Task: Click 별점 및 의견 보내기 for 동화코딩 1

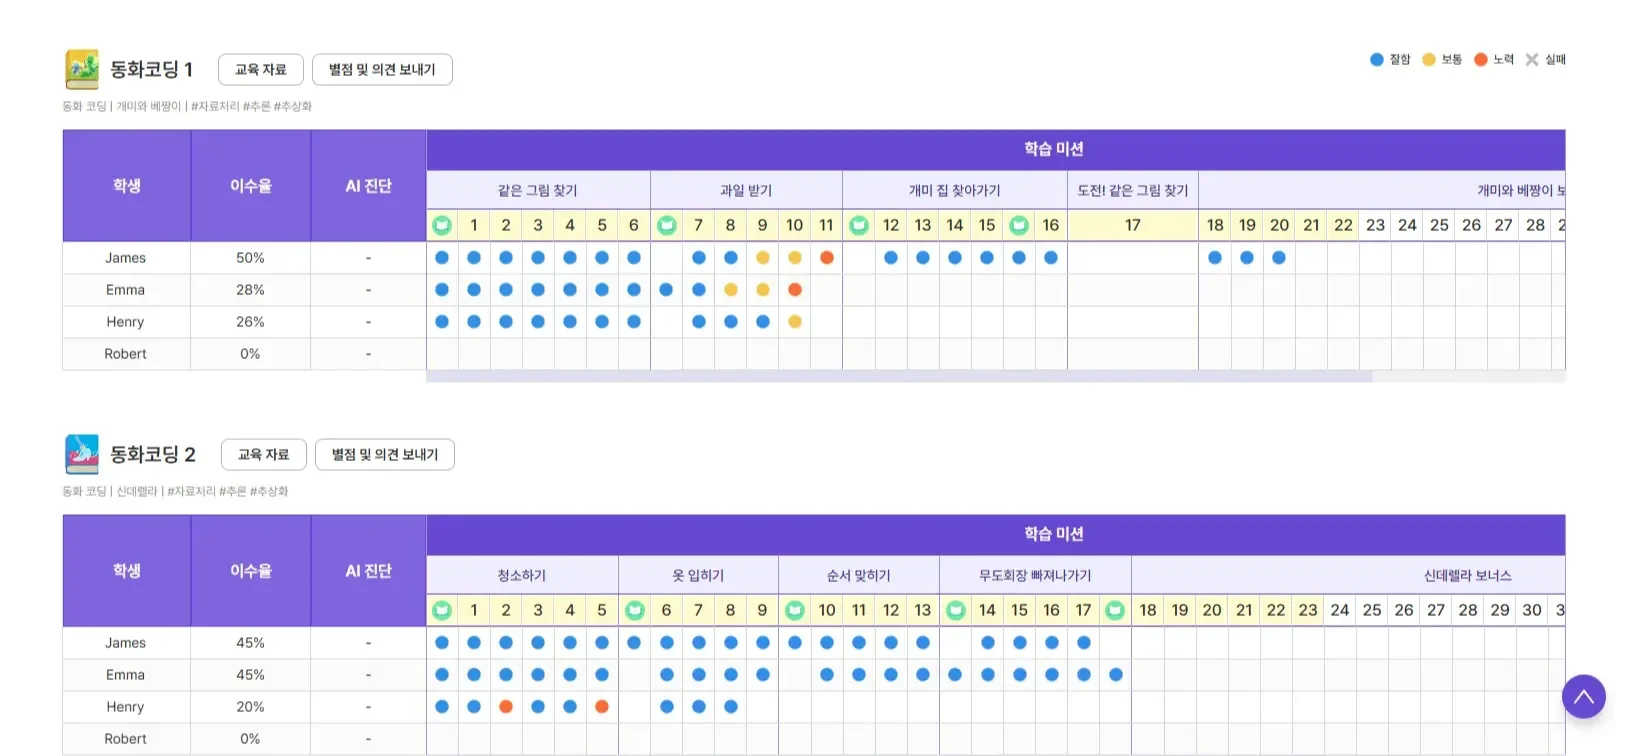Action: coord(382,70)
